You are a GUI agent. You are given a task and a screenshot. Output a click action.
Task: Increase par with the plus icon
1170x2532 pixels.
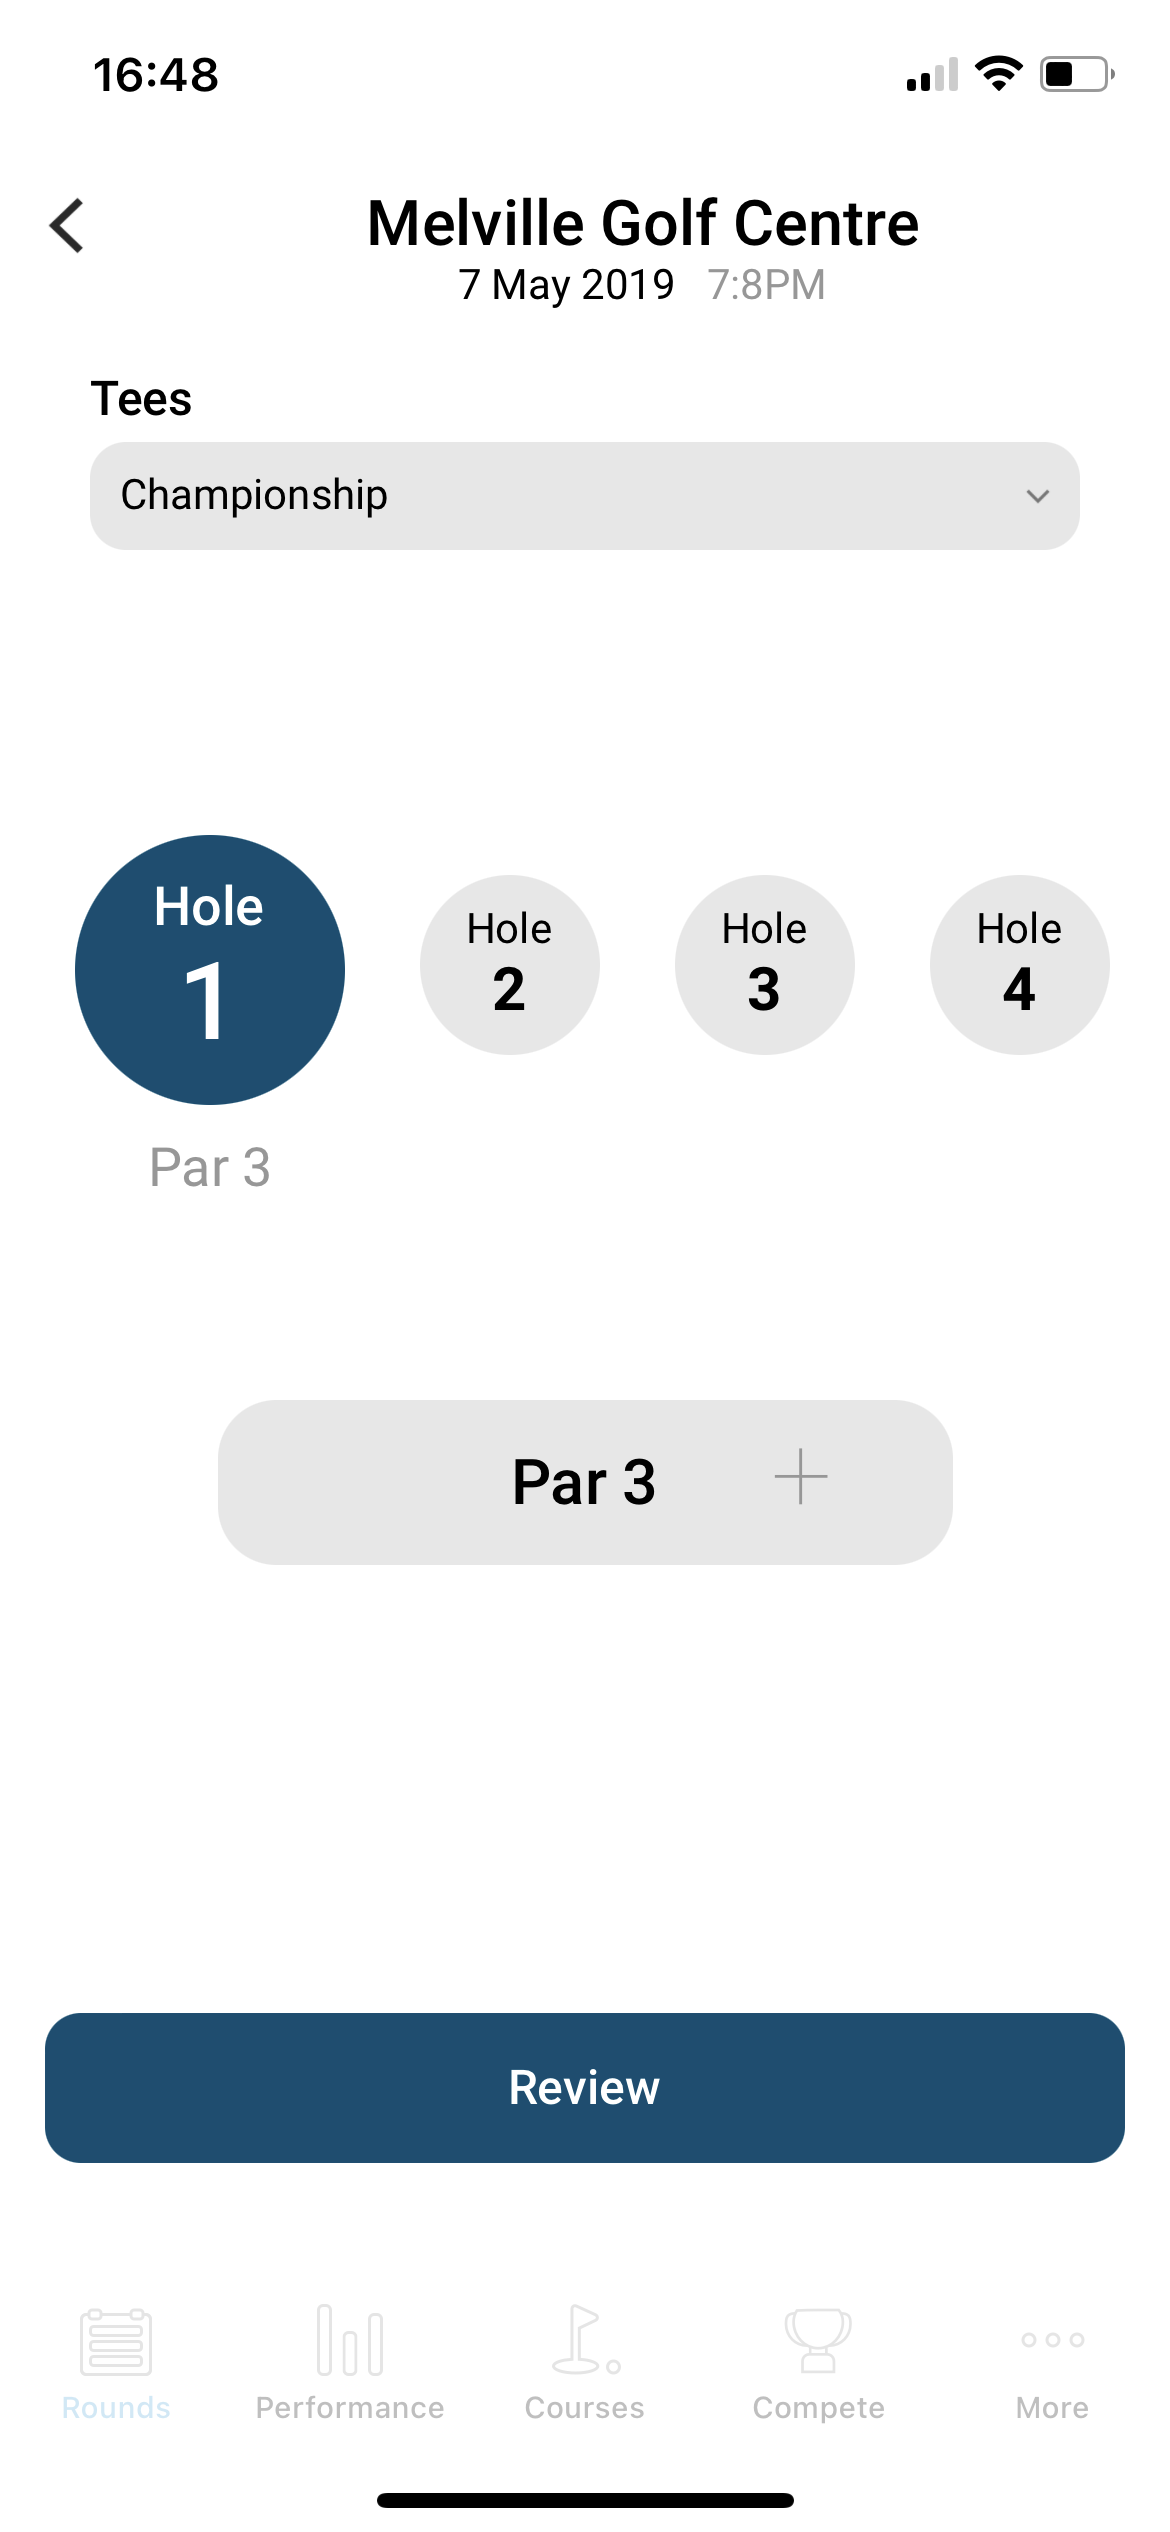click(801, 1477)
